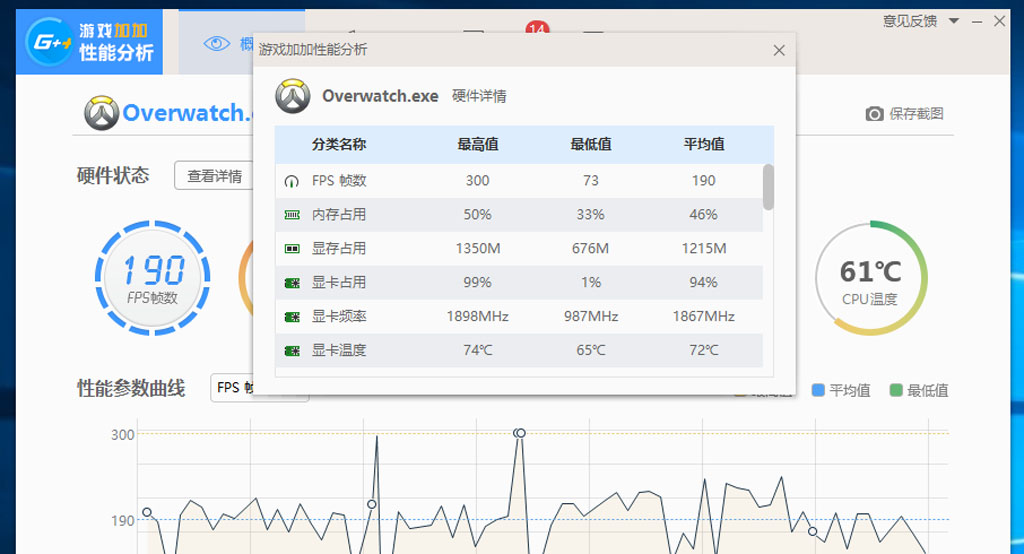Click the 硬件状态 section heading
The width and height of the screenshot is (1024, 554).
[112, 176]
